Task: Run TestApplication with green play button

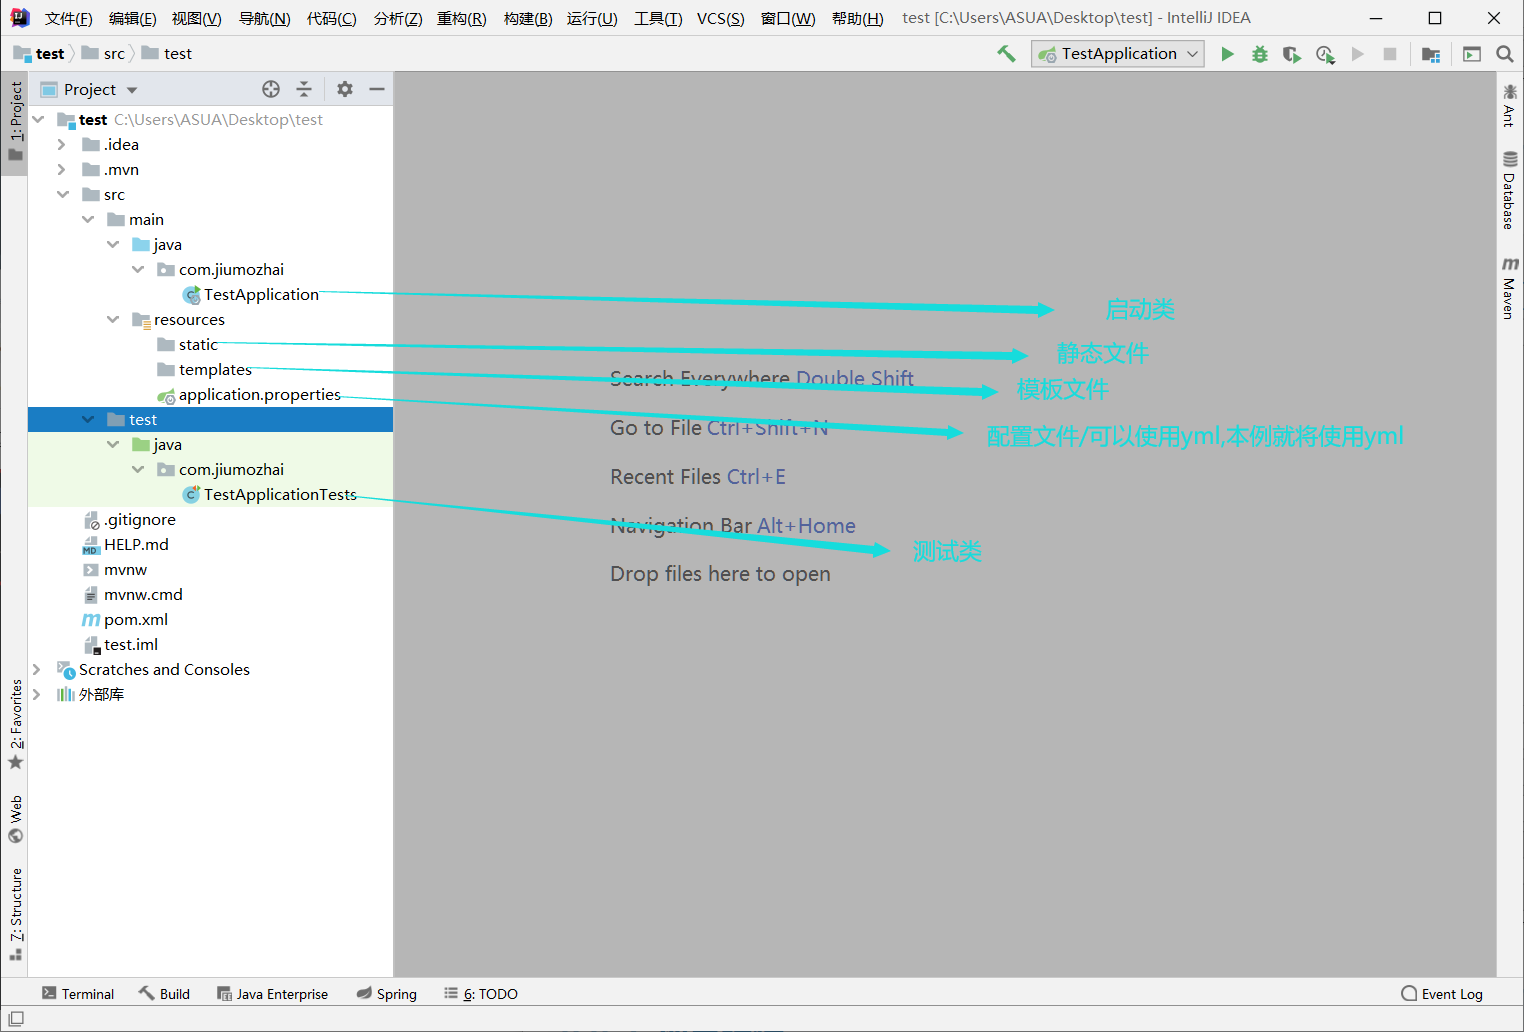Action: coord(1227,54)
